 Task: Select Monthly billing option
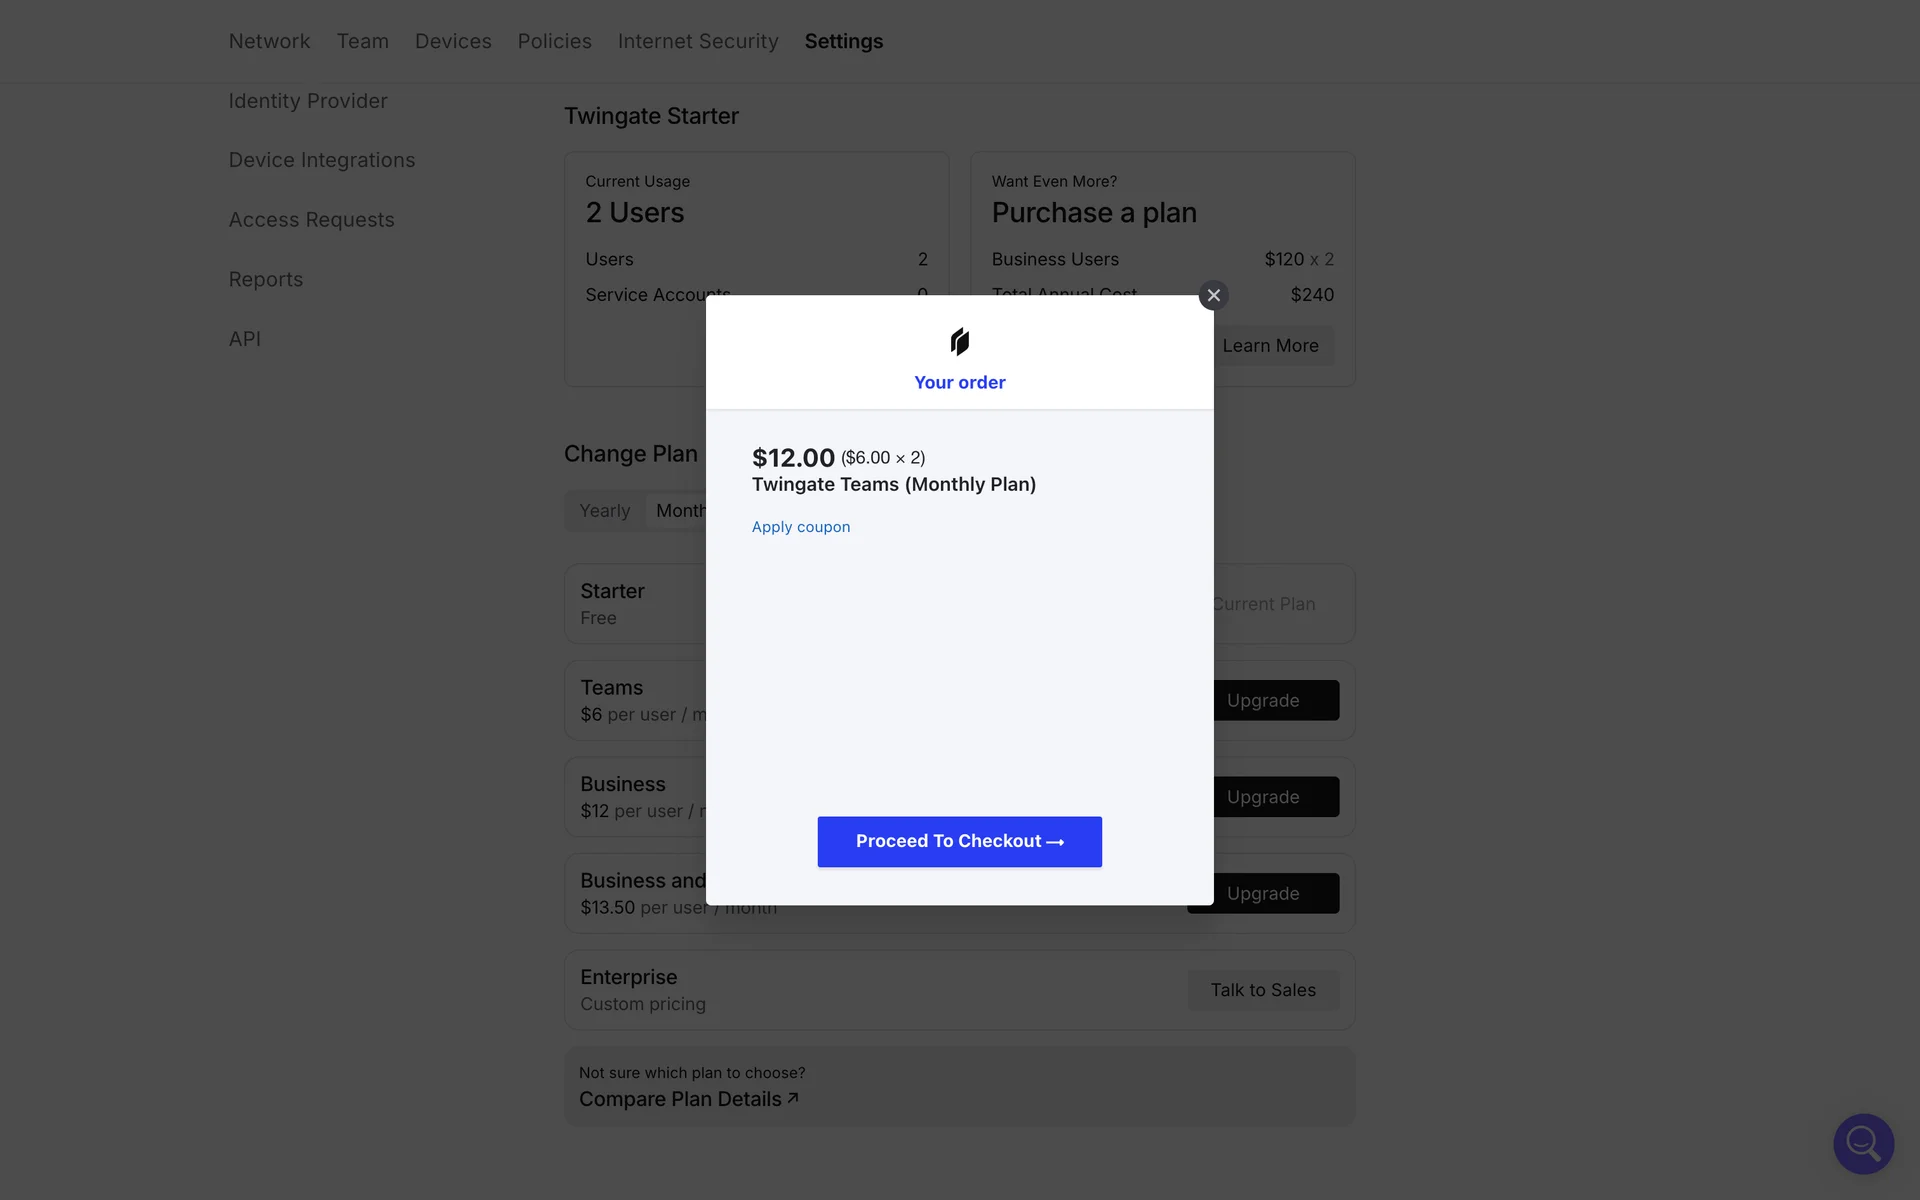point(680,511)
